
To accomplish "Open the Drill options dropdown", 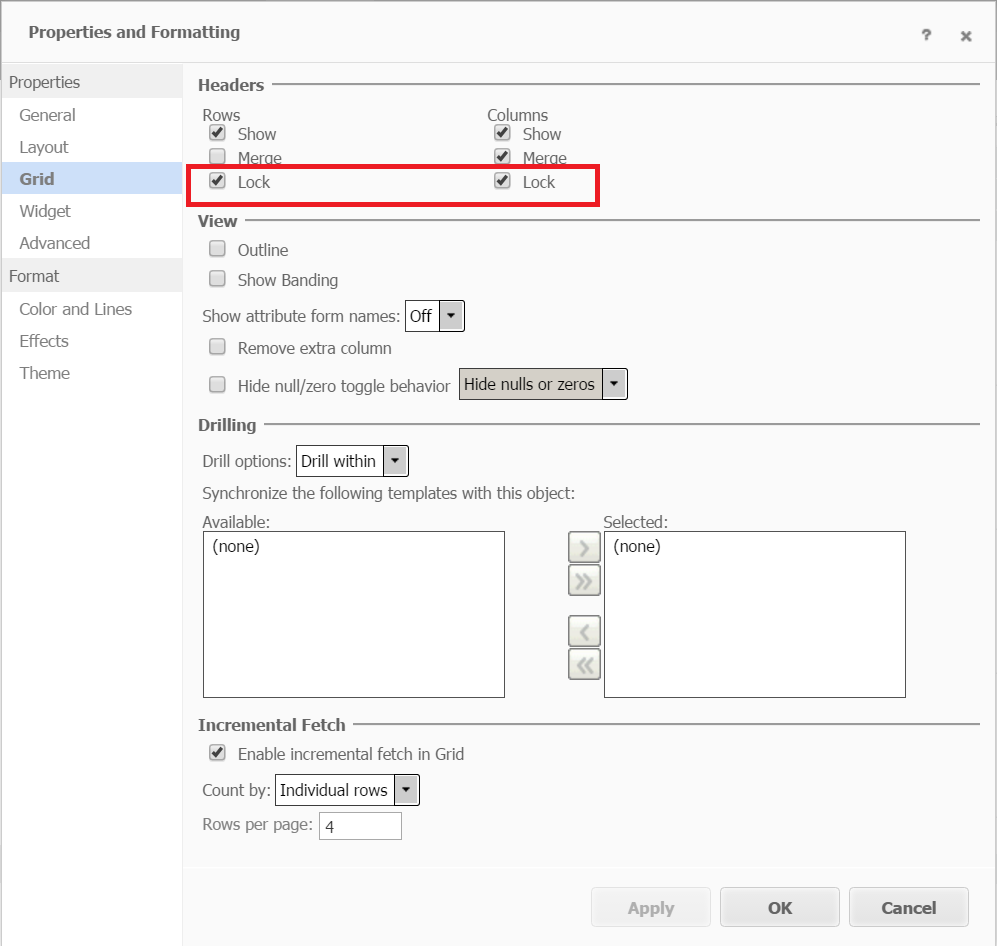I will point(394,460).
